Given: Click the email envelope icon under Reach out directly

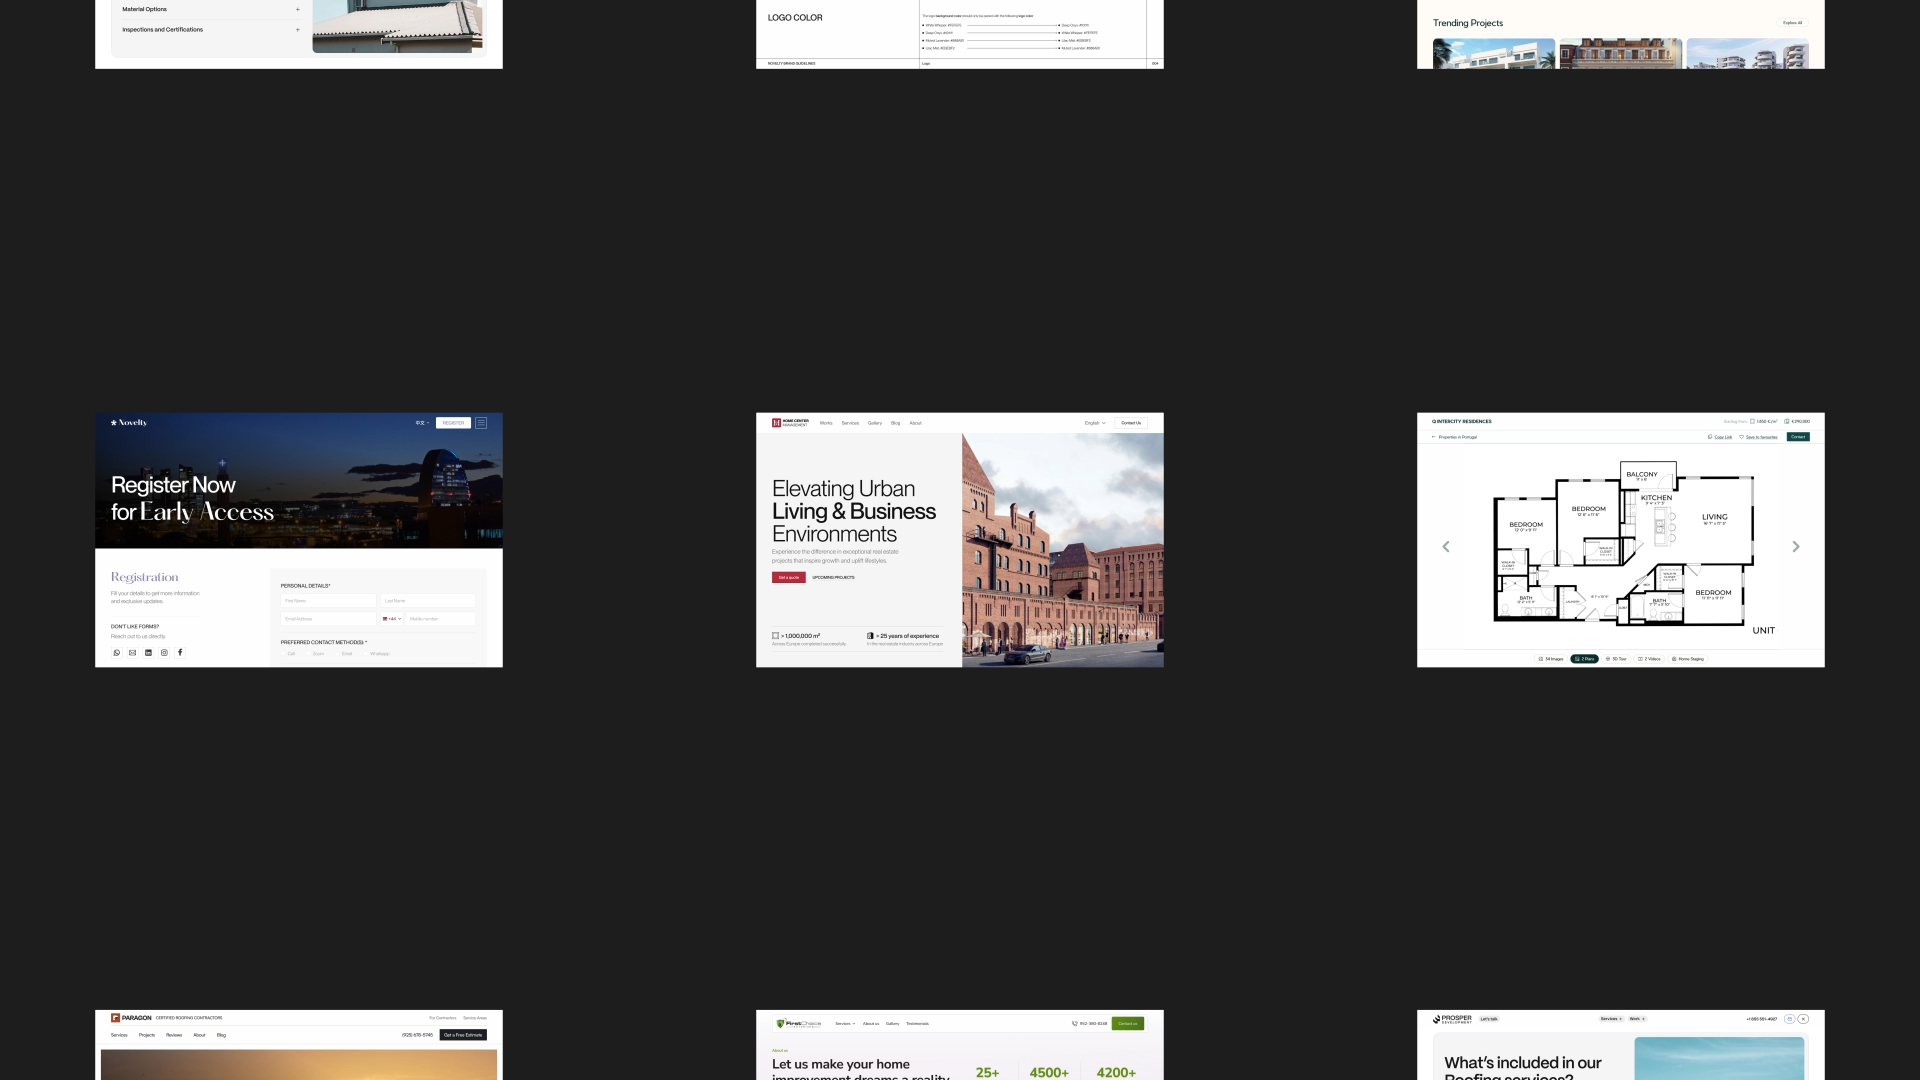Looking at the screenshot, I should 133,653.
